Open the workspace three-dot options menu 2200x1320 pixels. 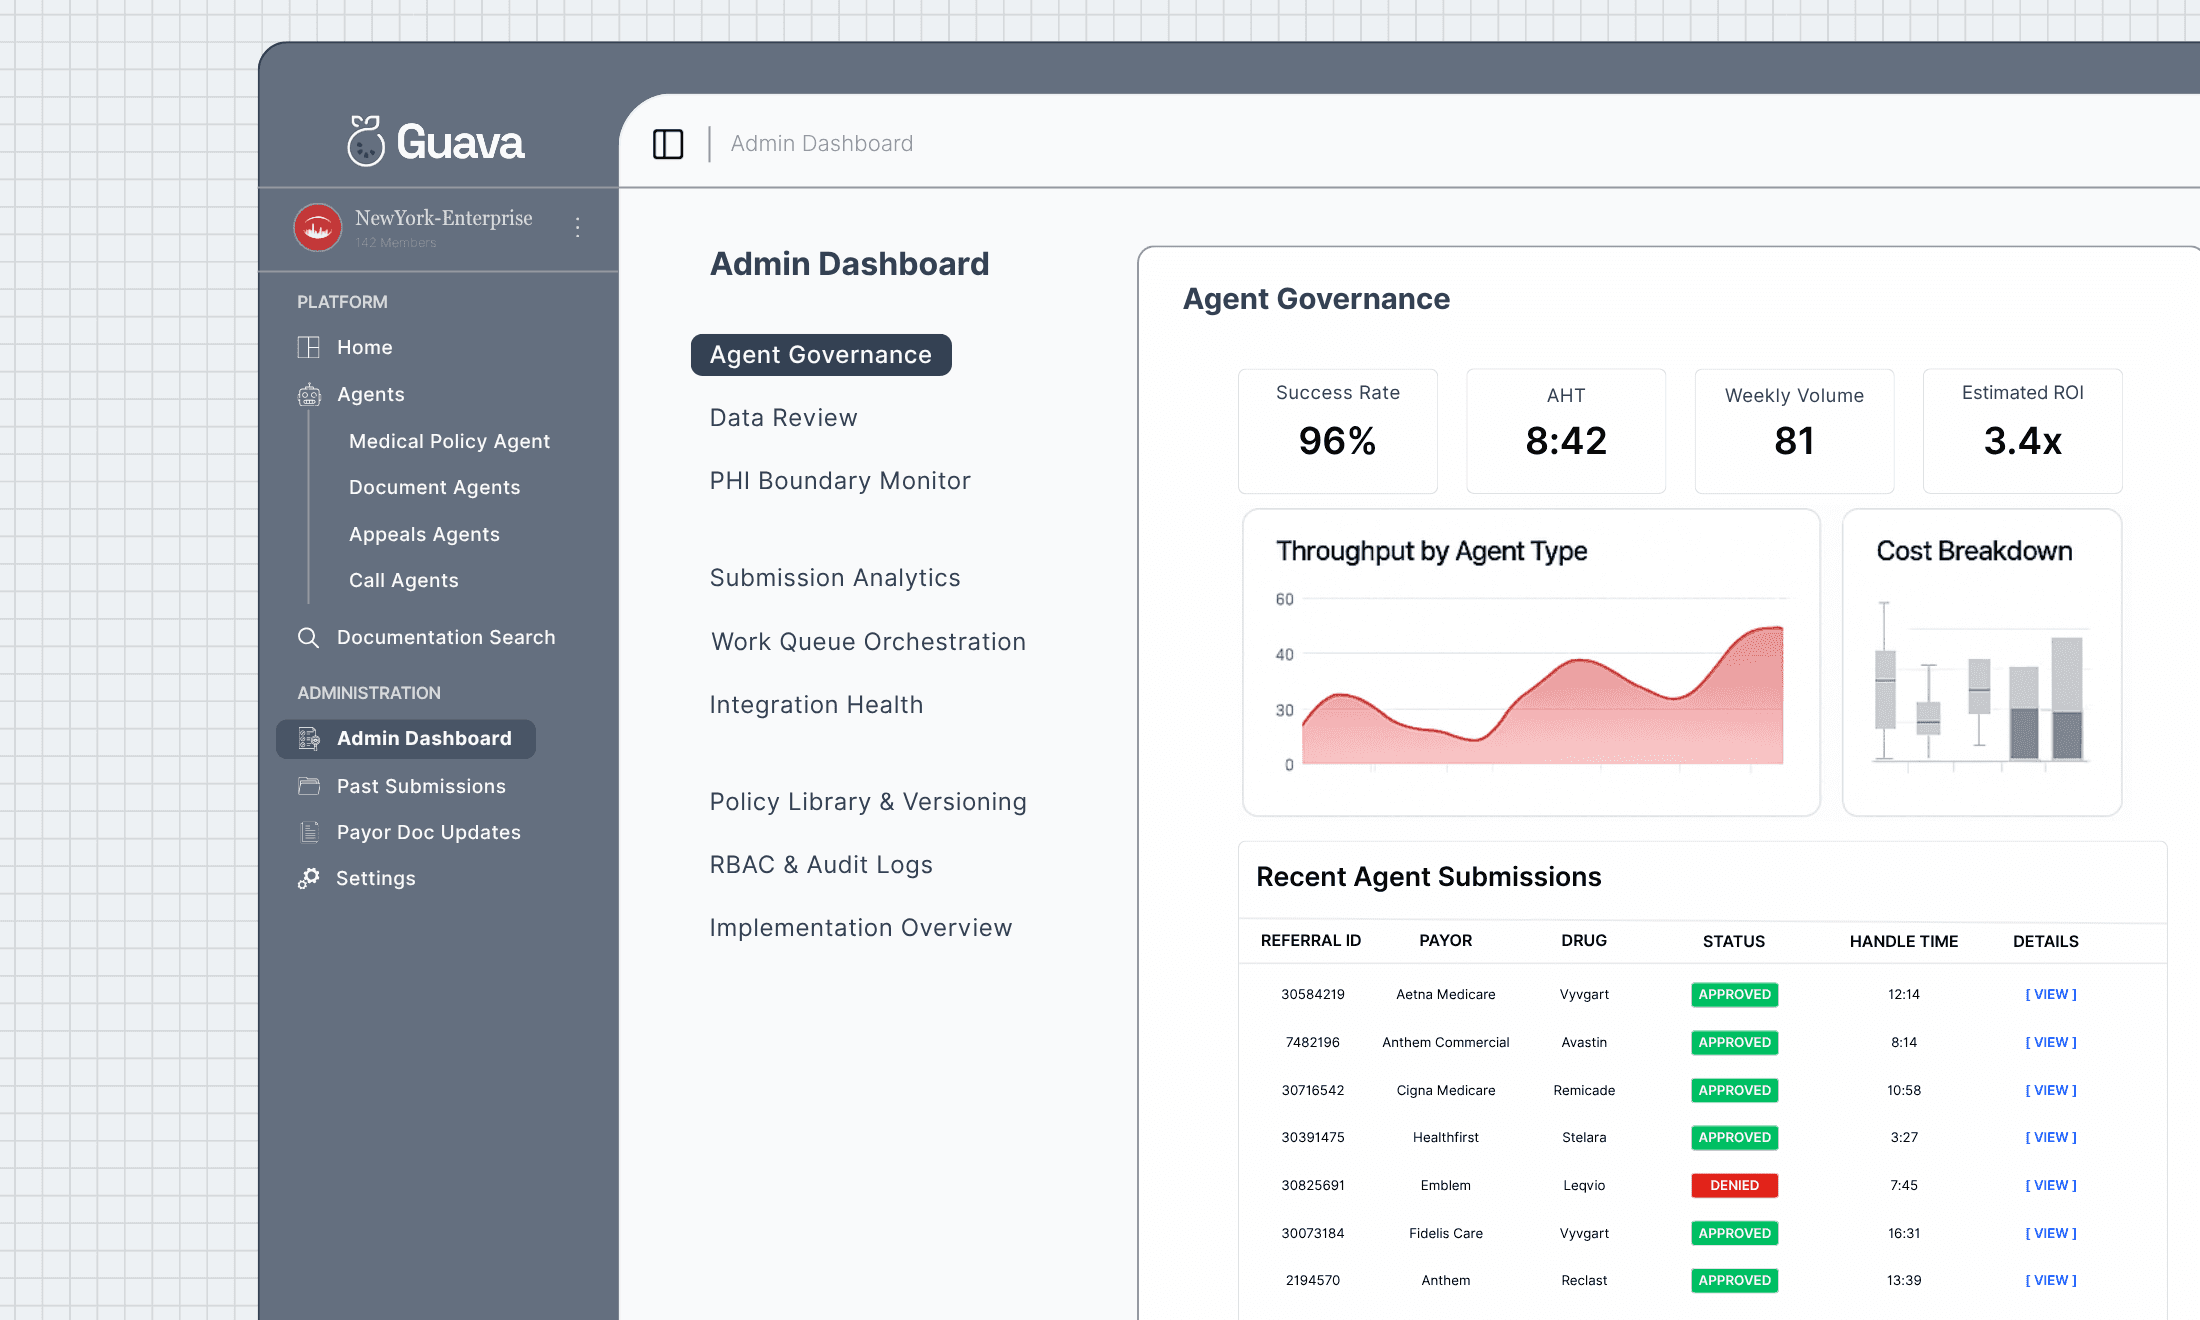coord(577,228)
